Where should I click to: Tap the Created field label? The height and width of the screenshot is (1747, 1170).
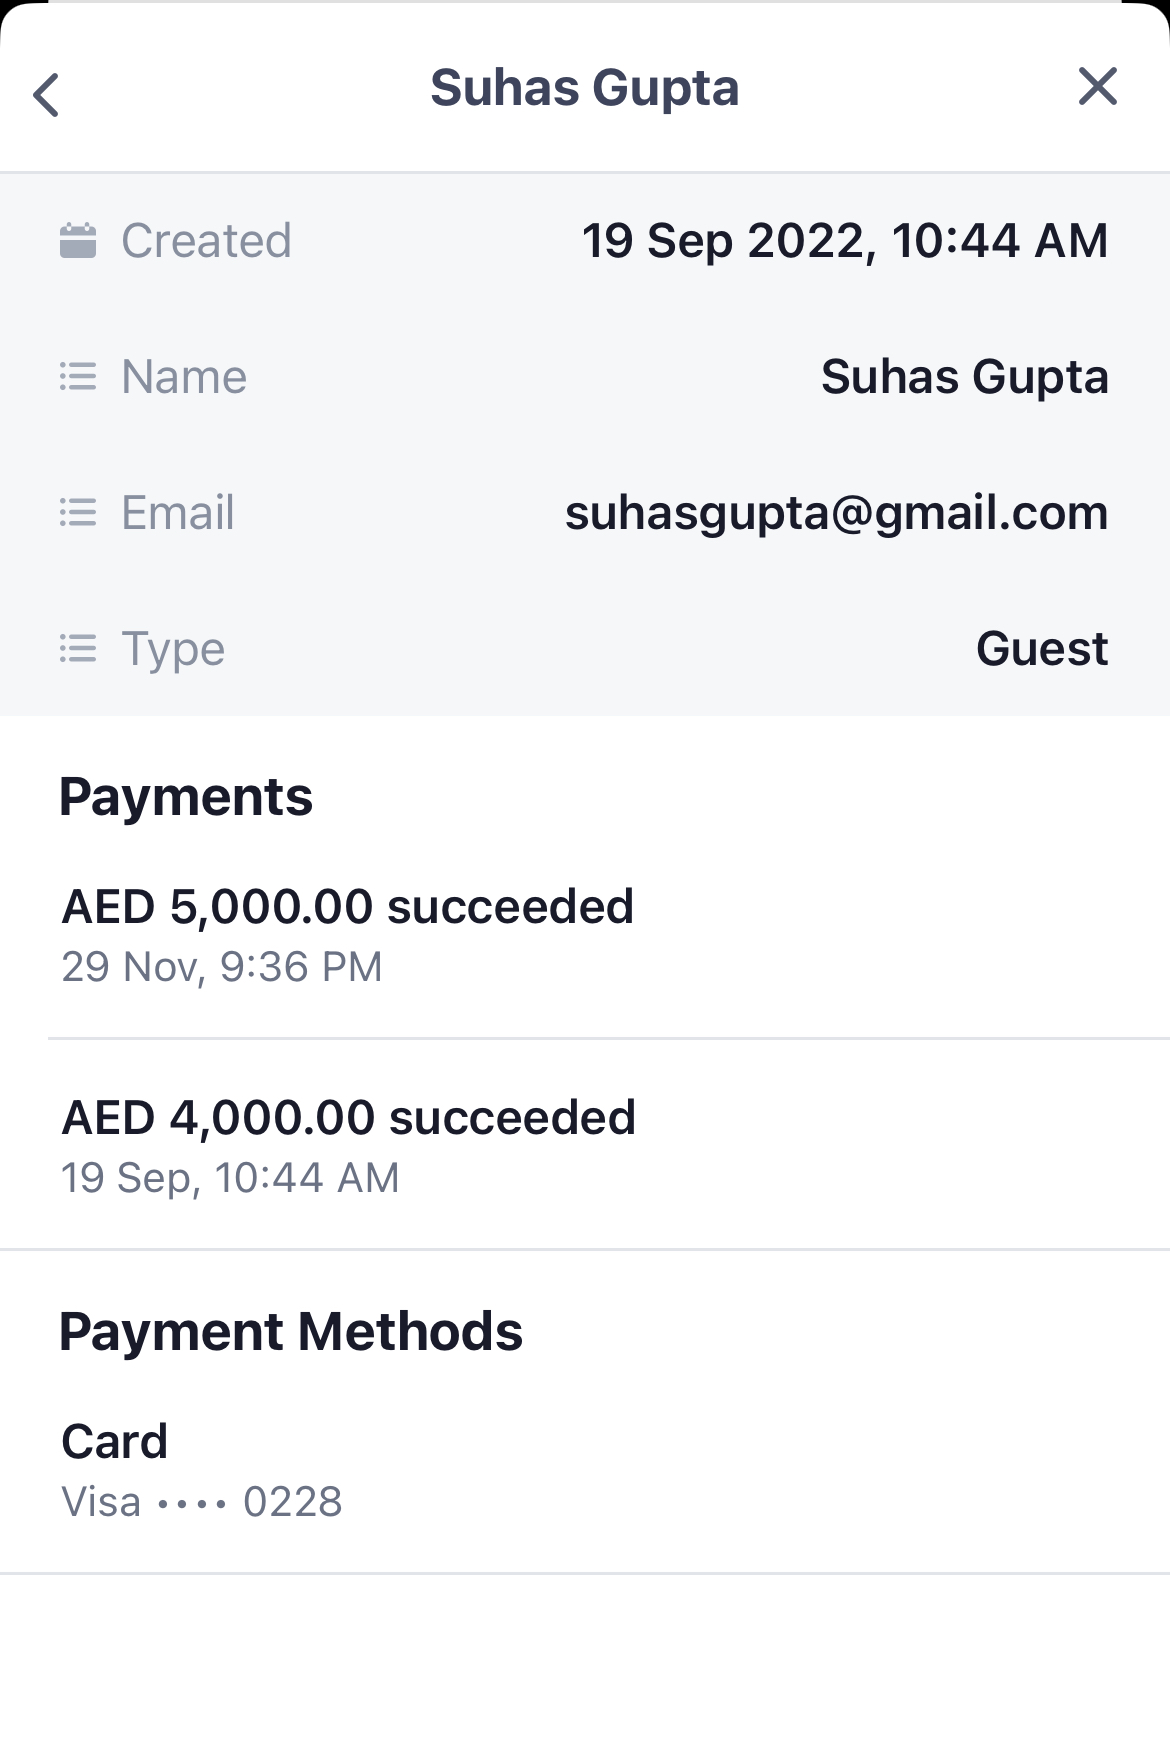[x=206, y=241]
